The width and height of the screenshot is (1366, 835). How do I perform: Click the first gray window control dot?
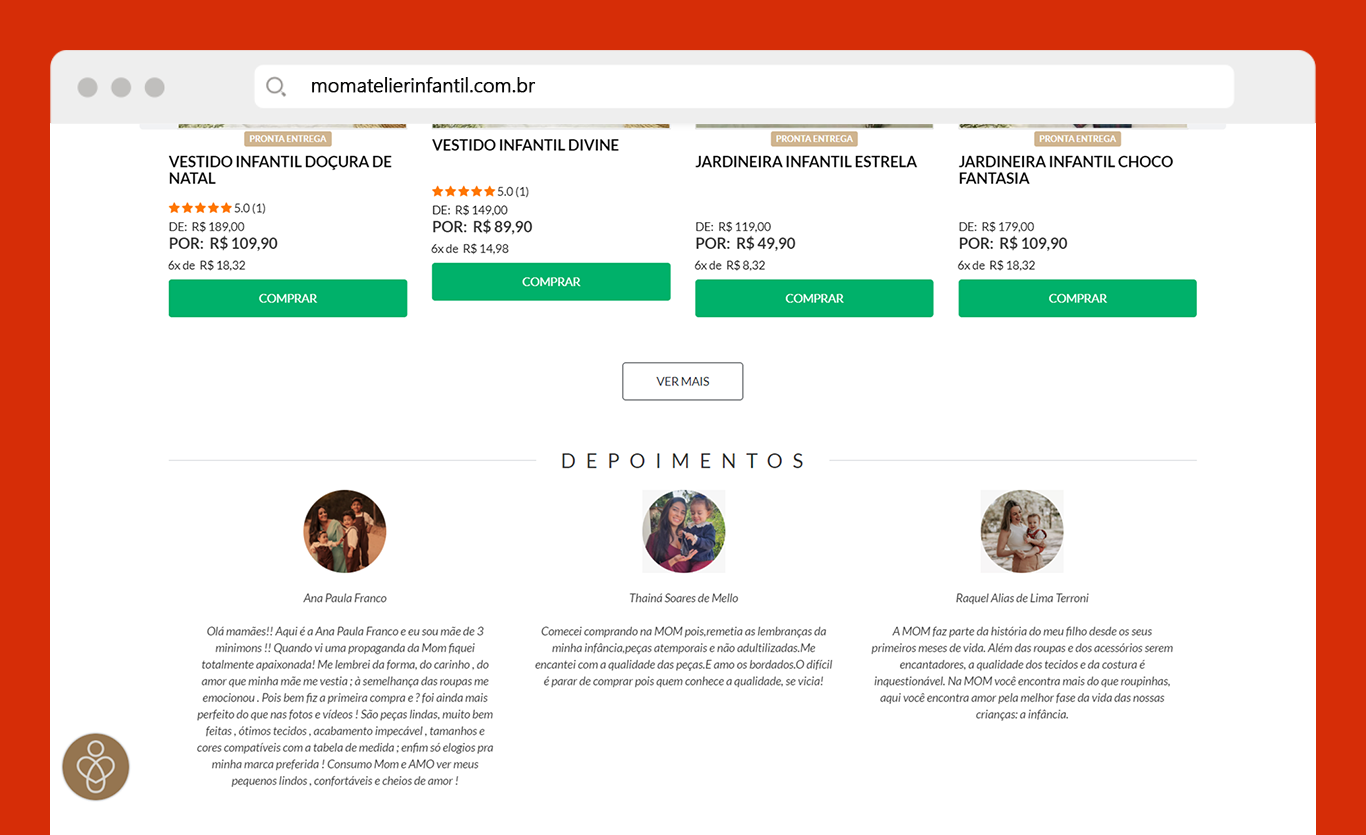tap(88, 87)
